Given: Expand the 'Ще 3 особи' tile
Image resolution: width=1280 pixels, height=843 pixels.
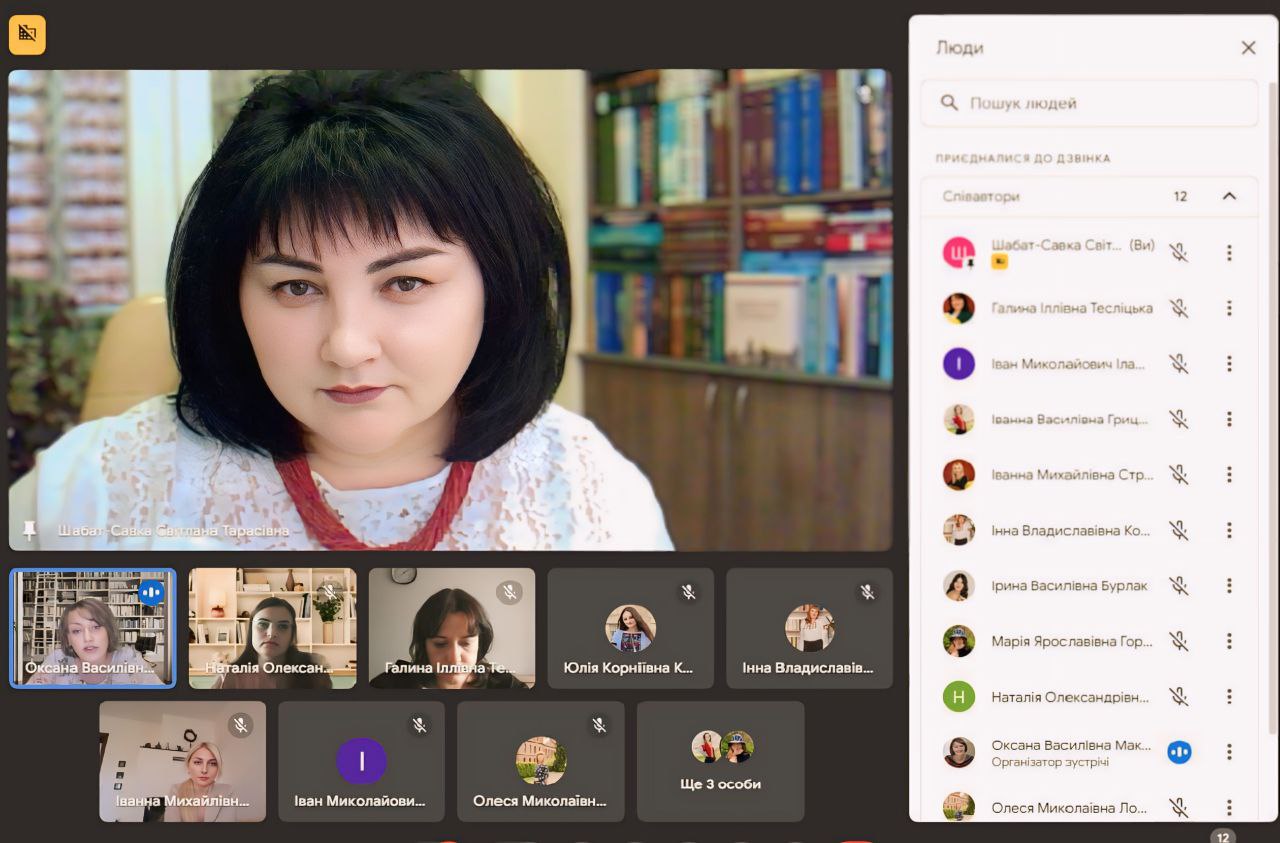Looking at the screenshot, I should pyautogui.click(x=720, y=761).
